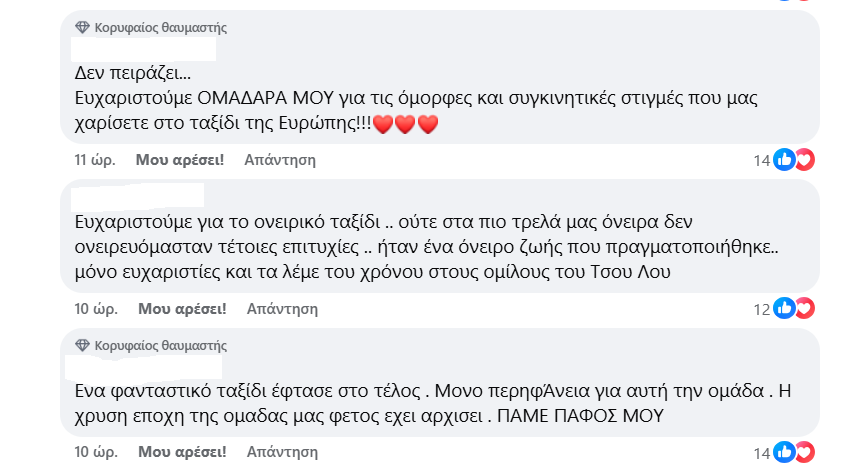Viewport: 852px width, 463px height.
Task: Reply to the third comment ΠΑΜΕ ΠΑΦΟΣ ΜΟΥ
Action: pyautogui.click(x=283, y=452)
